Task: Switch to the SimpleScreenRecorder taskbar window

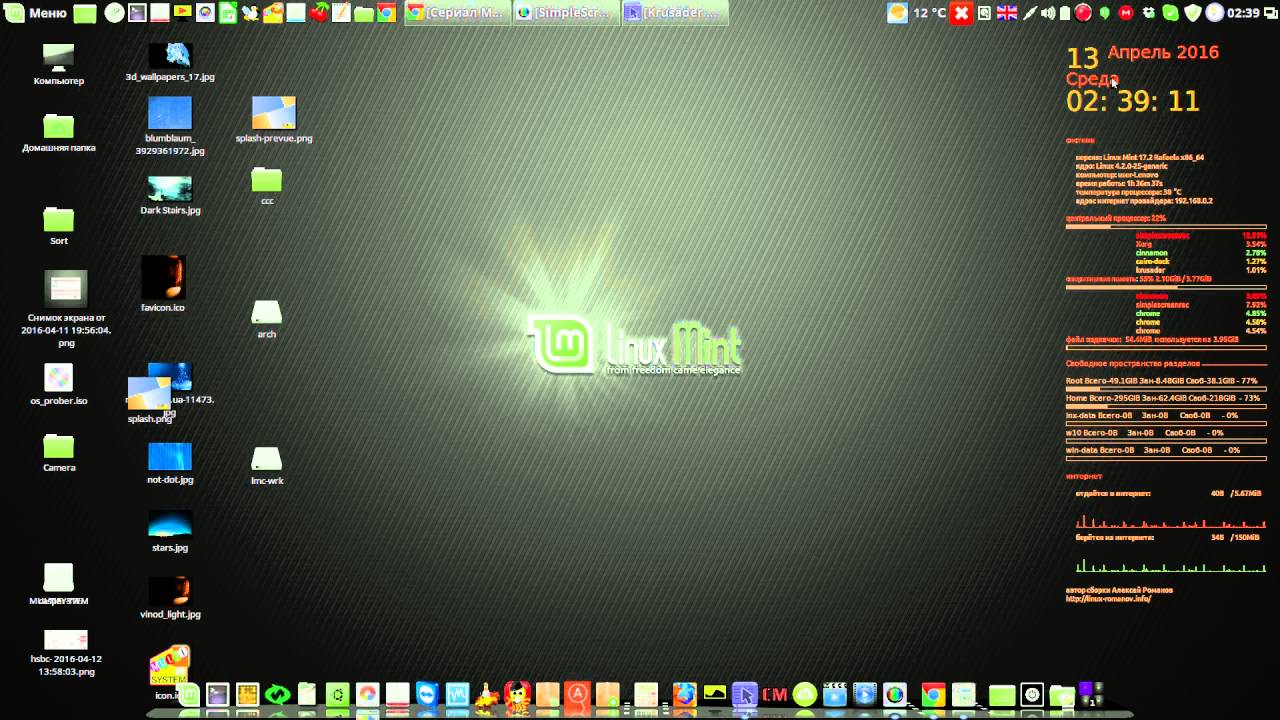Action: pos(564,13)
